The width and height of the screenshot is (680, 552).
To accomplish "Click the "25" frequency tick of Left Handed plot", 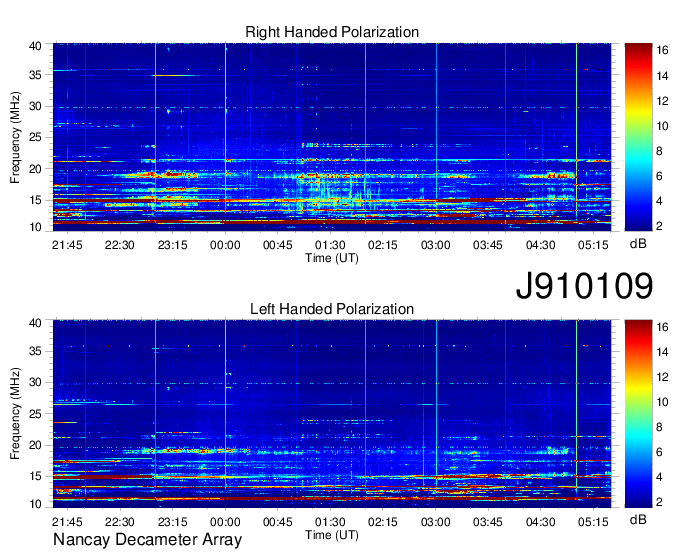I will point(35,414).
